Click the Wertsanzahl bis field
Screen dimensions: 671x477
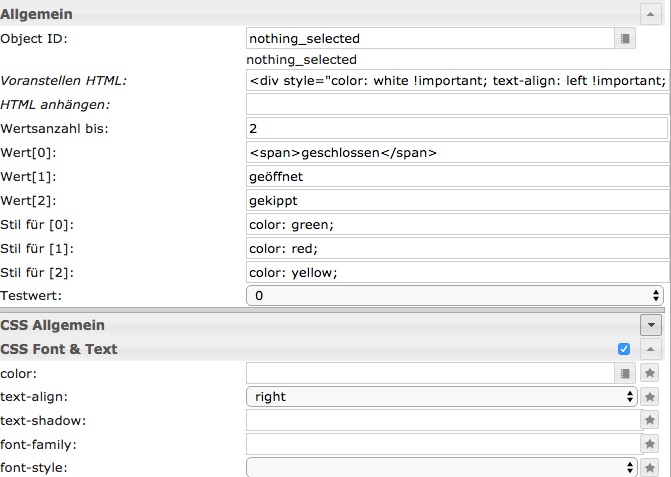tap(456, 129)
